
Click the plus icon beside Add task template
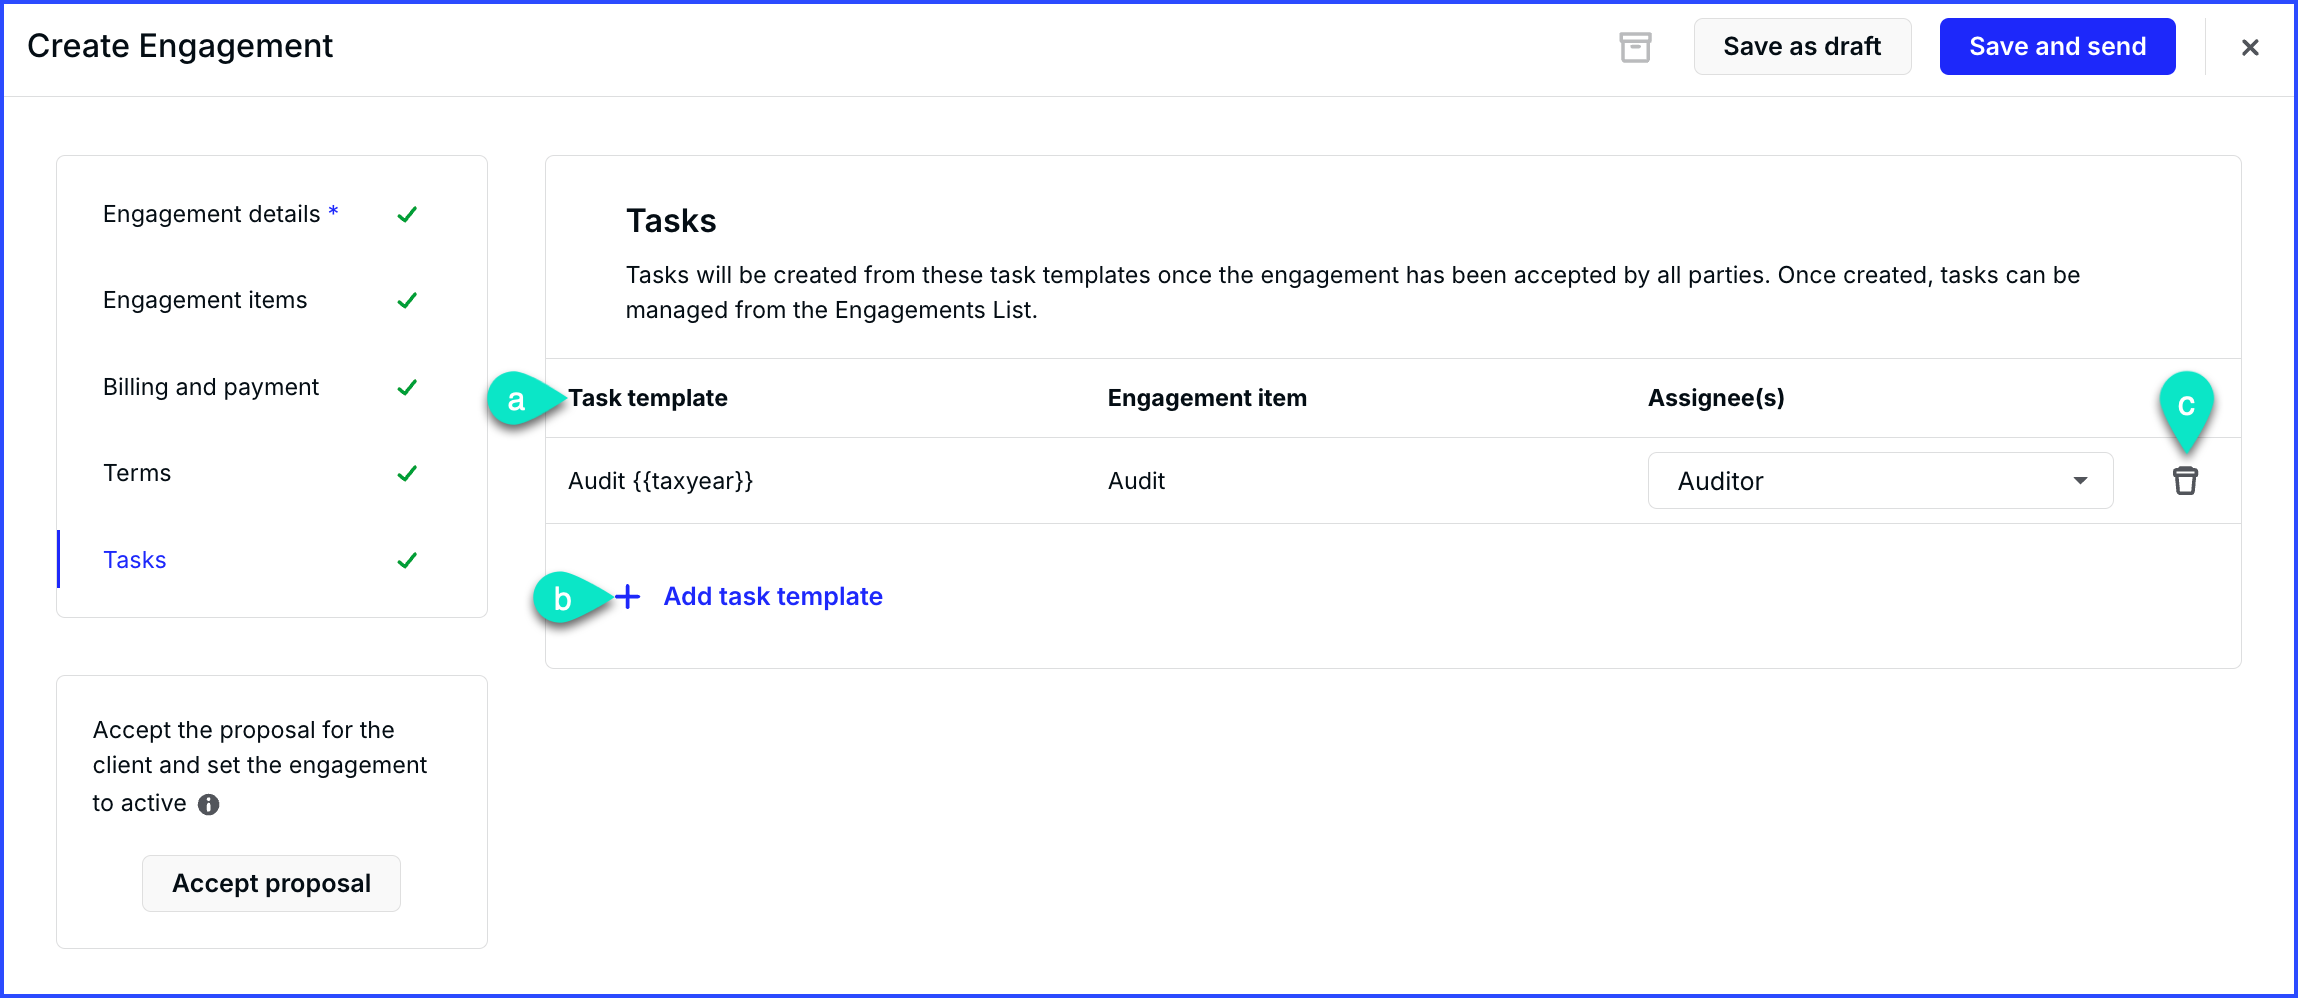627,597
